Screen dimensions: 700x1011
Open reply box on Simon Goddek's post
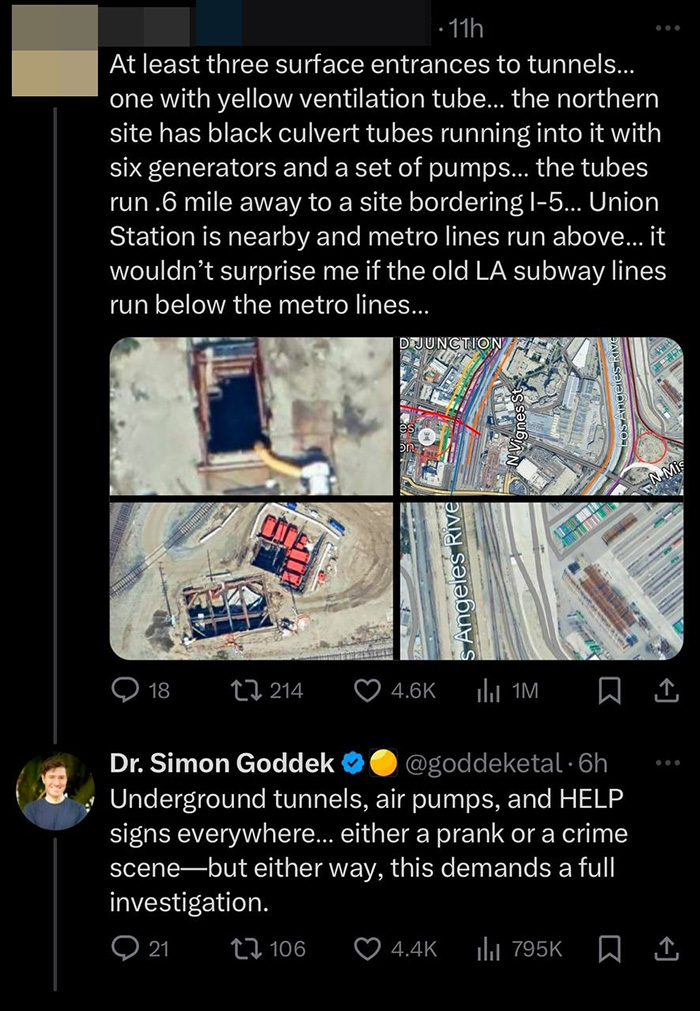tap(125, 948)
